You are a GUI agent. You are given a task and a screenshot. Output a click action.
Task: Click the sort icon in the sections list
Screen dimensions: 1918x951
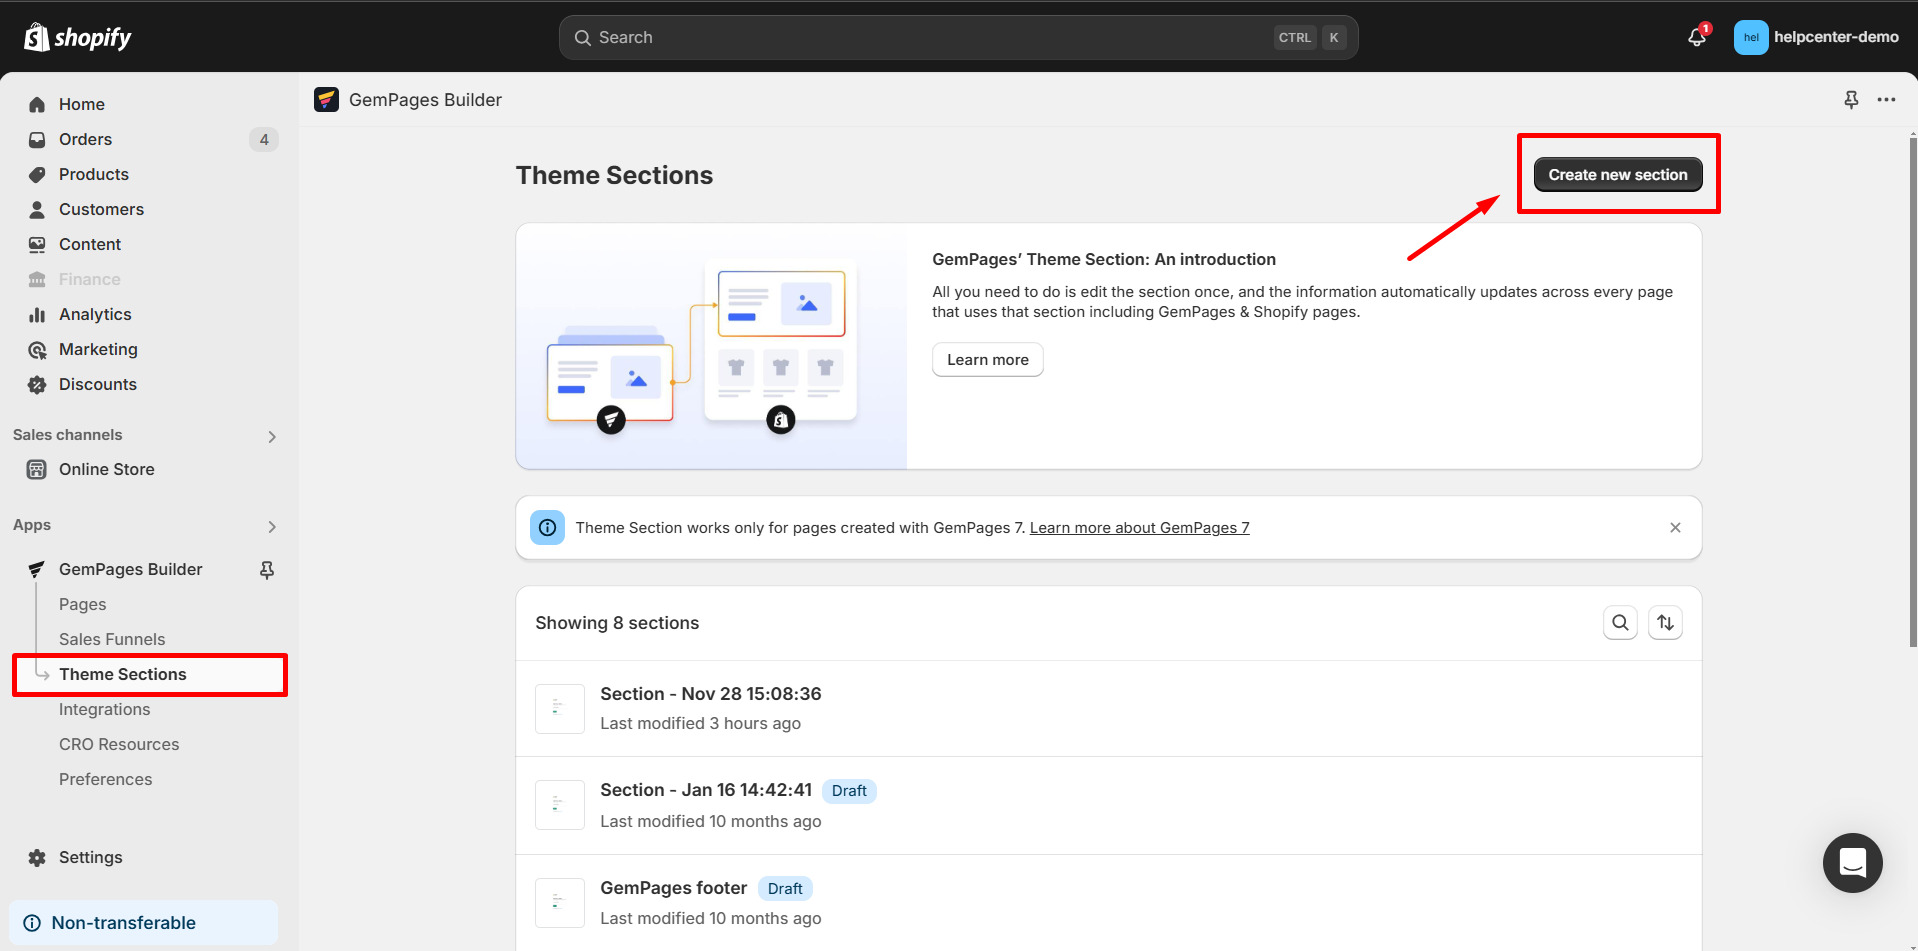point(1665,622)
